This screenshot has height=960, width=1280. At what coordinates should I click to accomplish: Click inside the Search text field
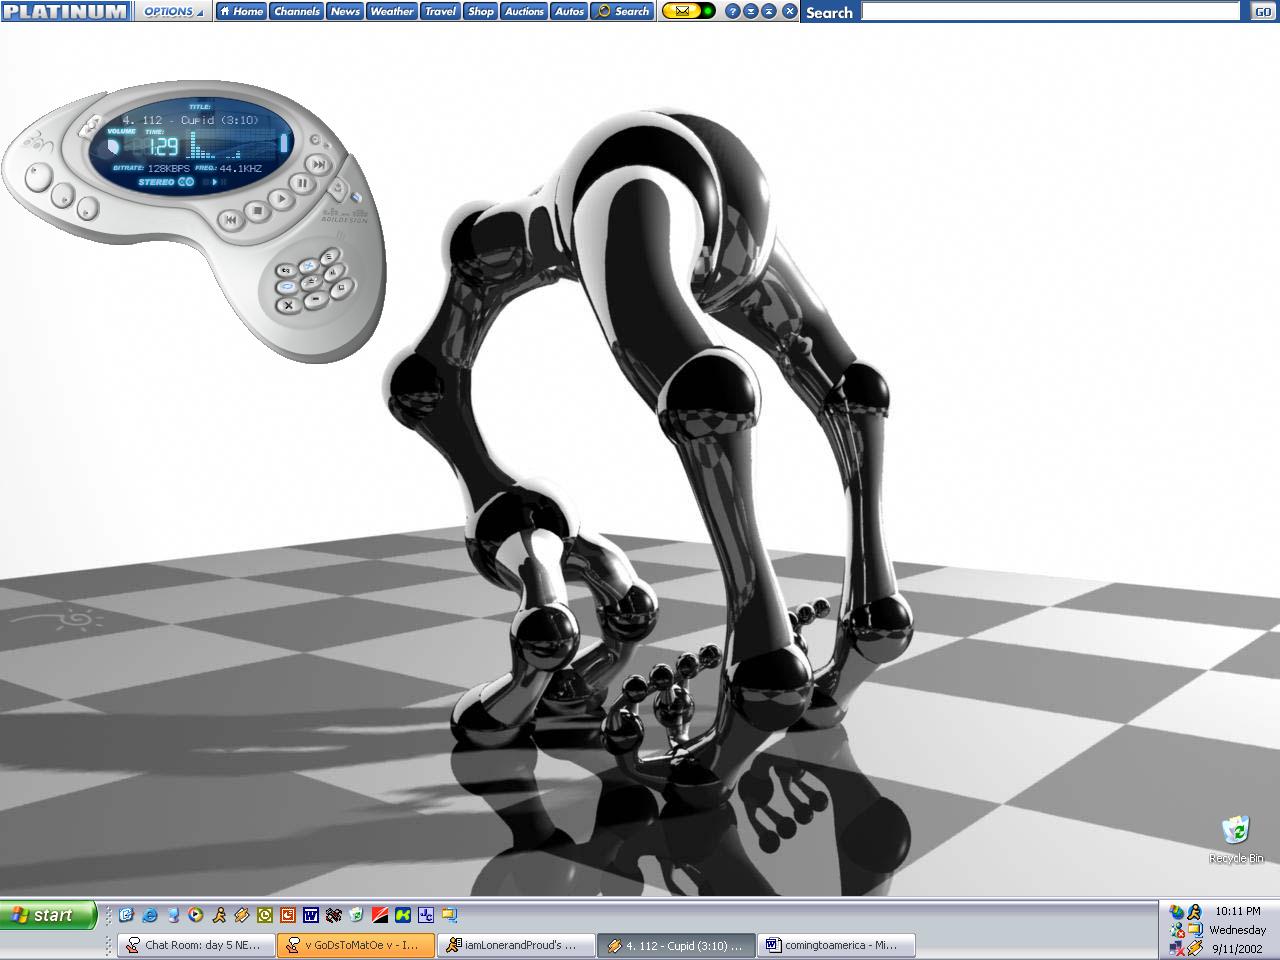point(1050,11)
